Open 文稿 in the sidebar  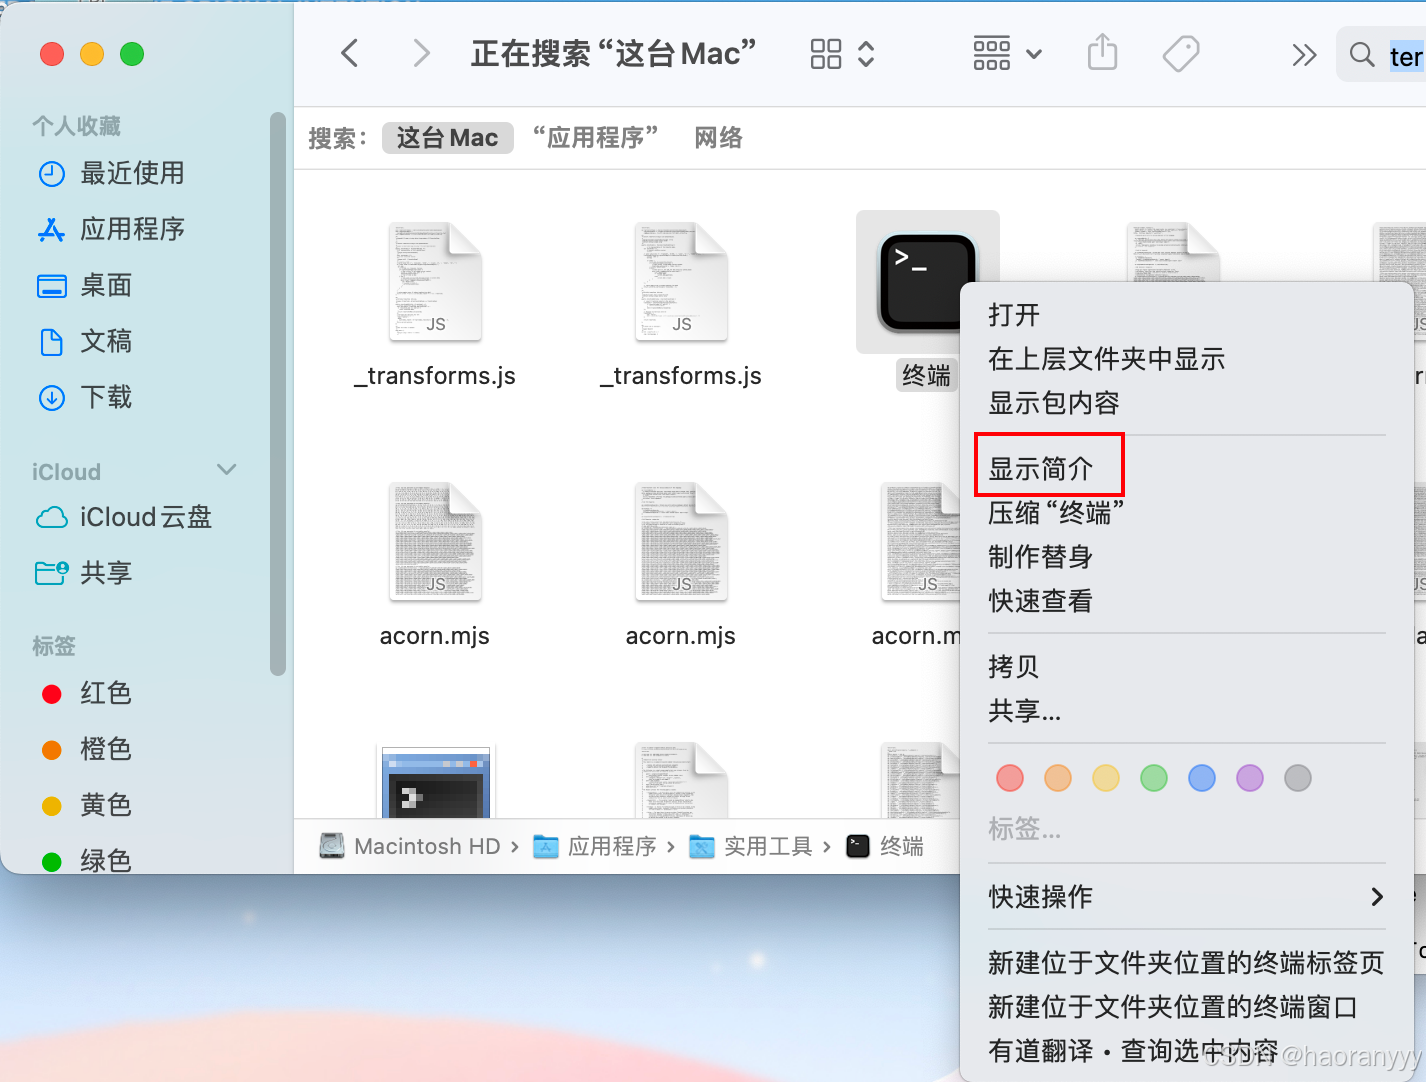pyautogui.click(x=85, y=341)
